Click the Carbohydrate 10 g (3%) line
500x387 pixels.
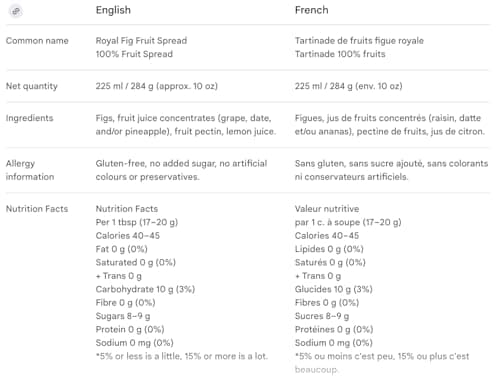tap(145, 289)
